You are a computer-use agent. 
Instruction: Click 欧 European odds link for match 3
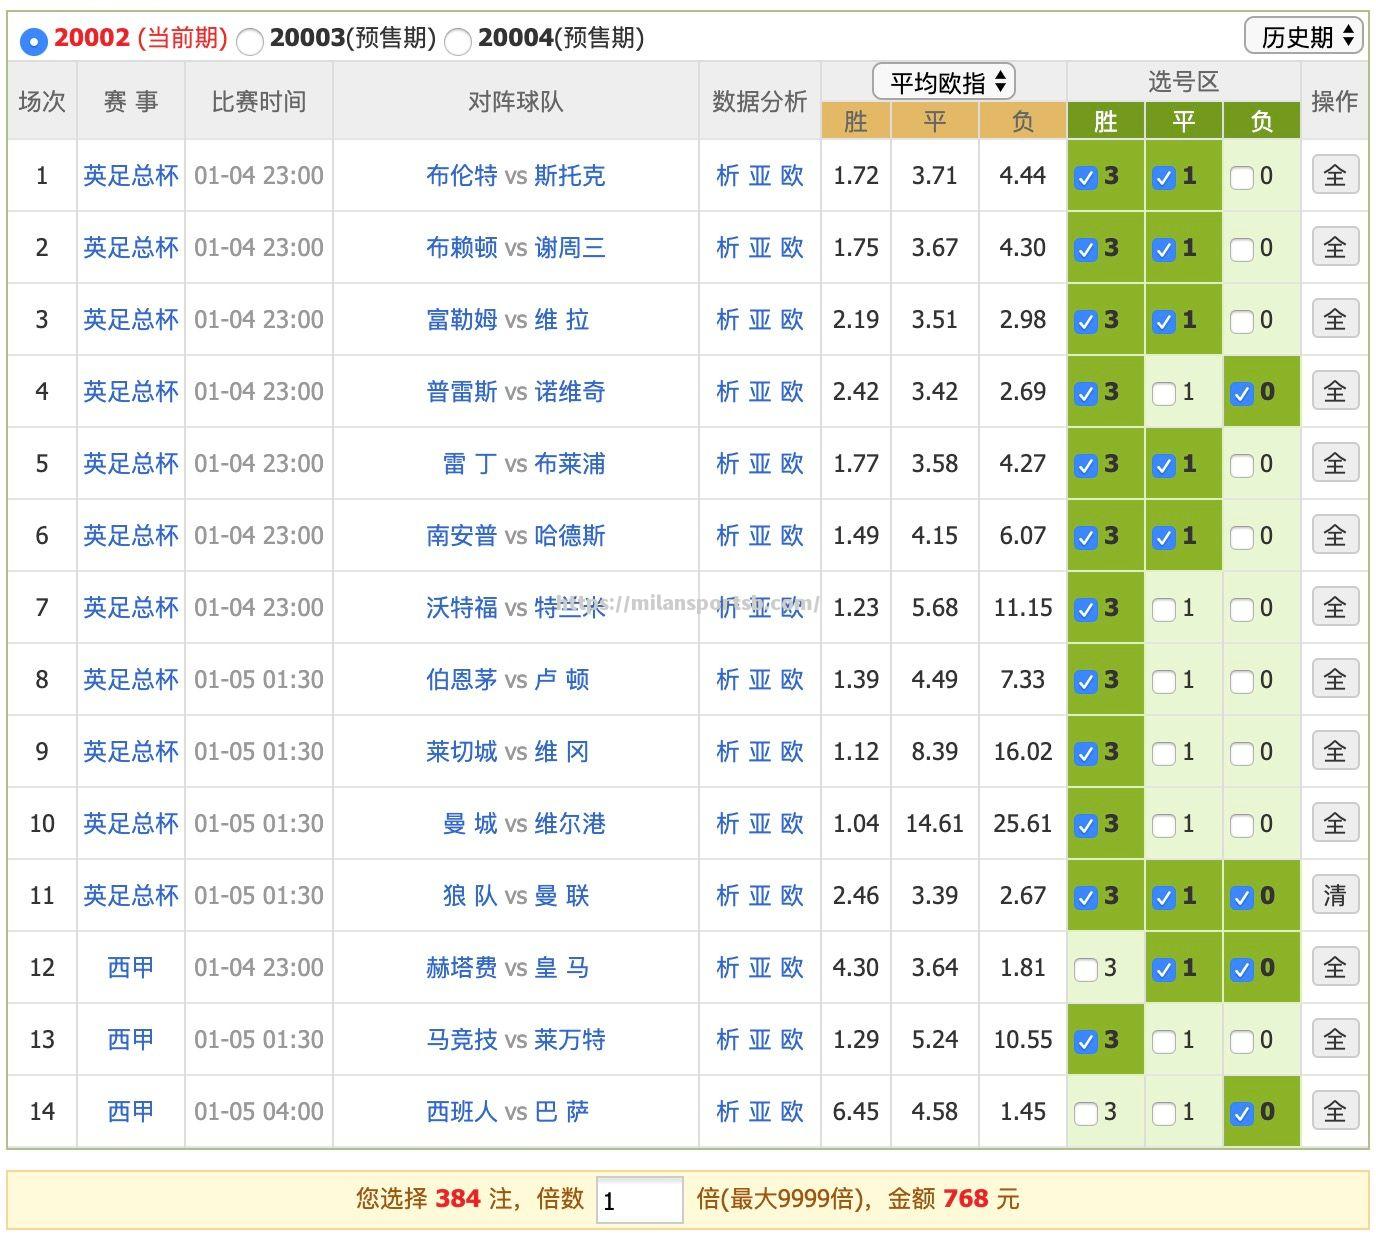(x=792, y=319)
